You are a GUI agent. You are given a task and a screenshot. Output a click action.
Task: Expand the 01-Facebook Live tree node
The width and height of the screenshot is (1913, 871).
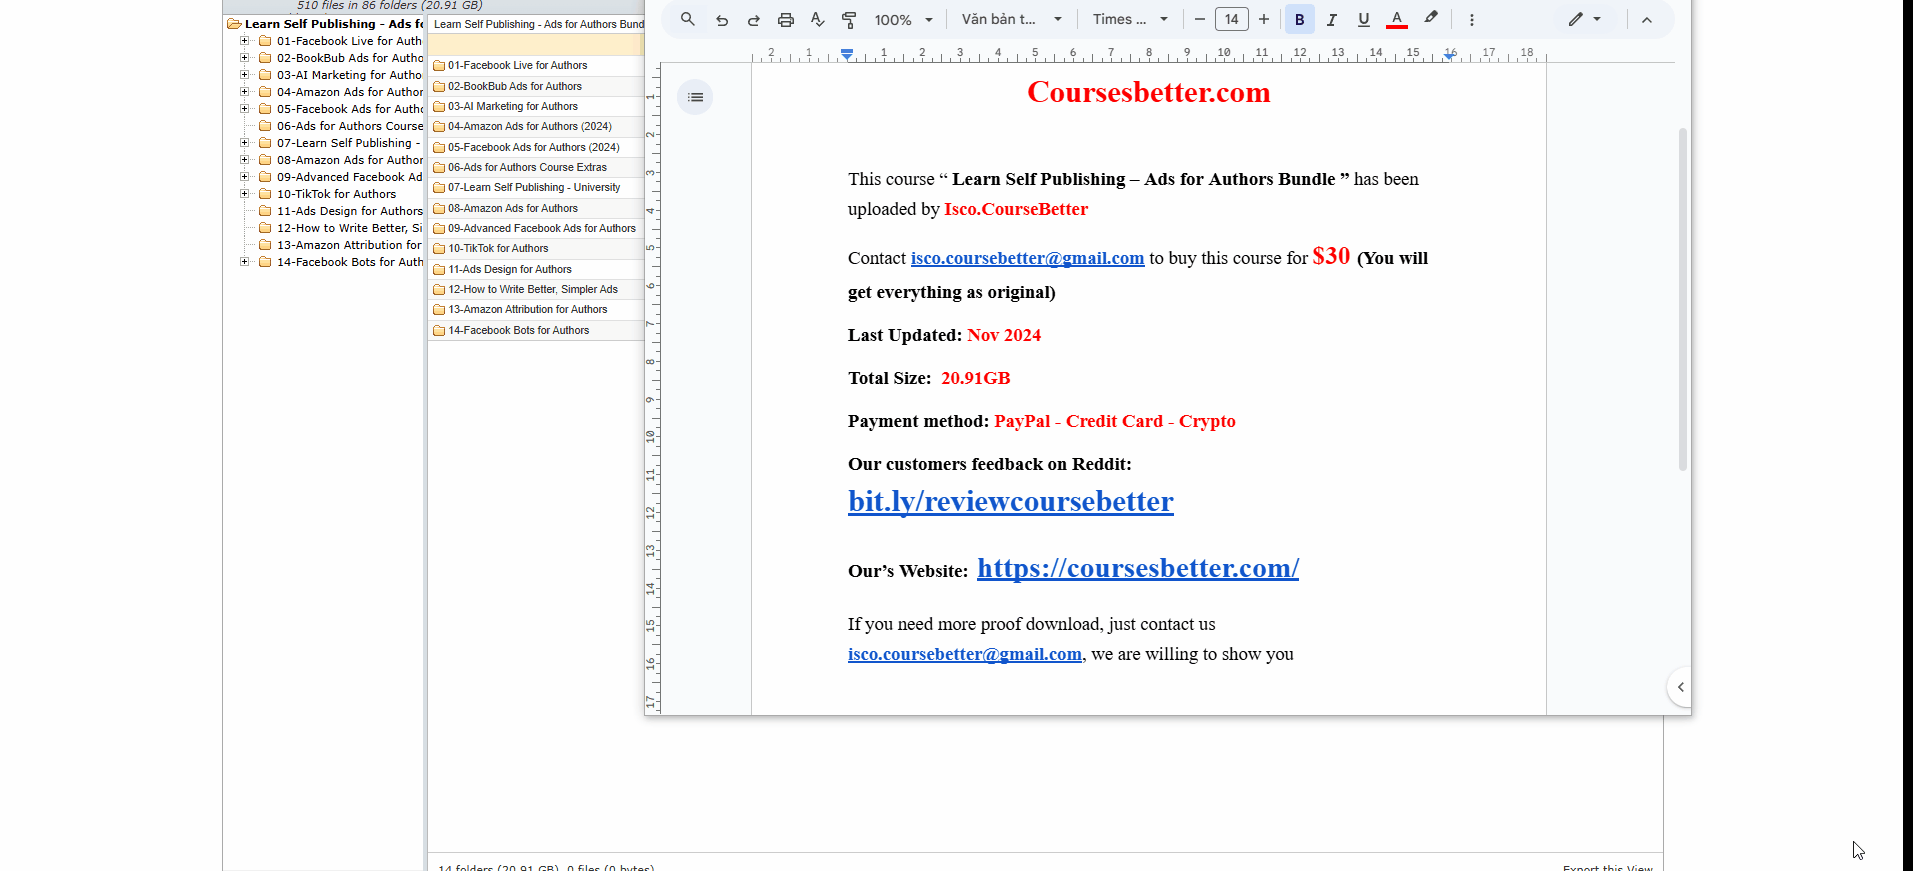pos(244,41)
